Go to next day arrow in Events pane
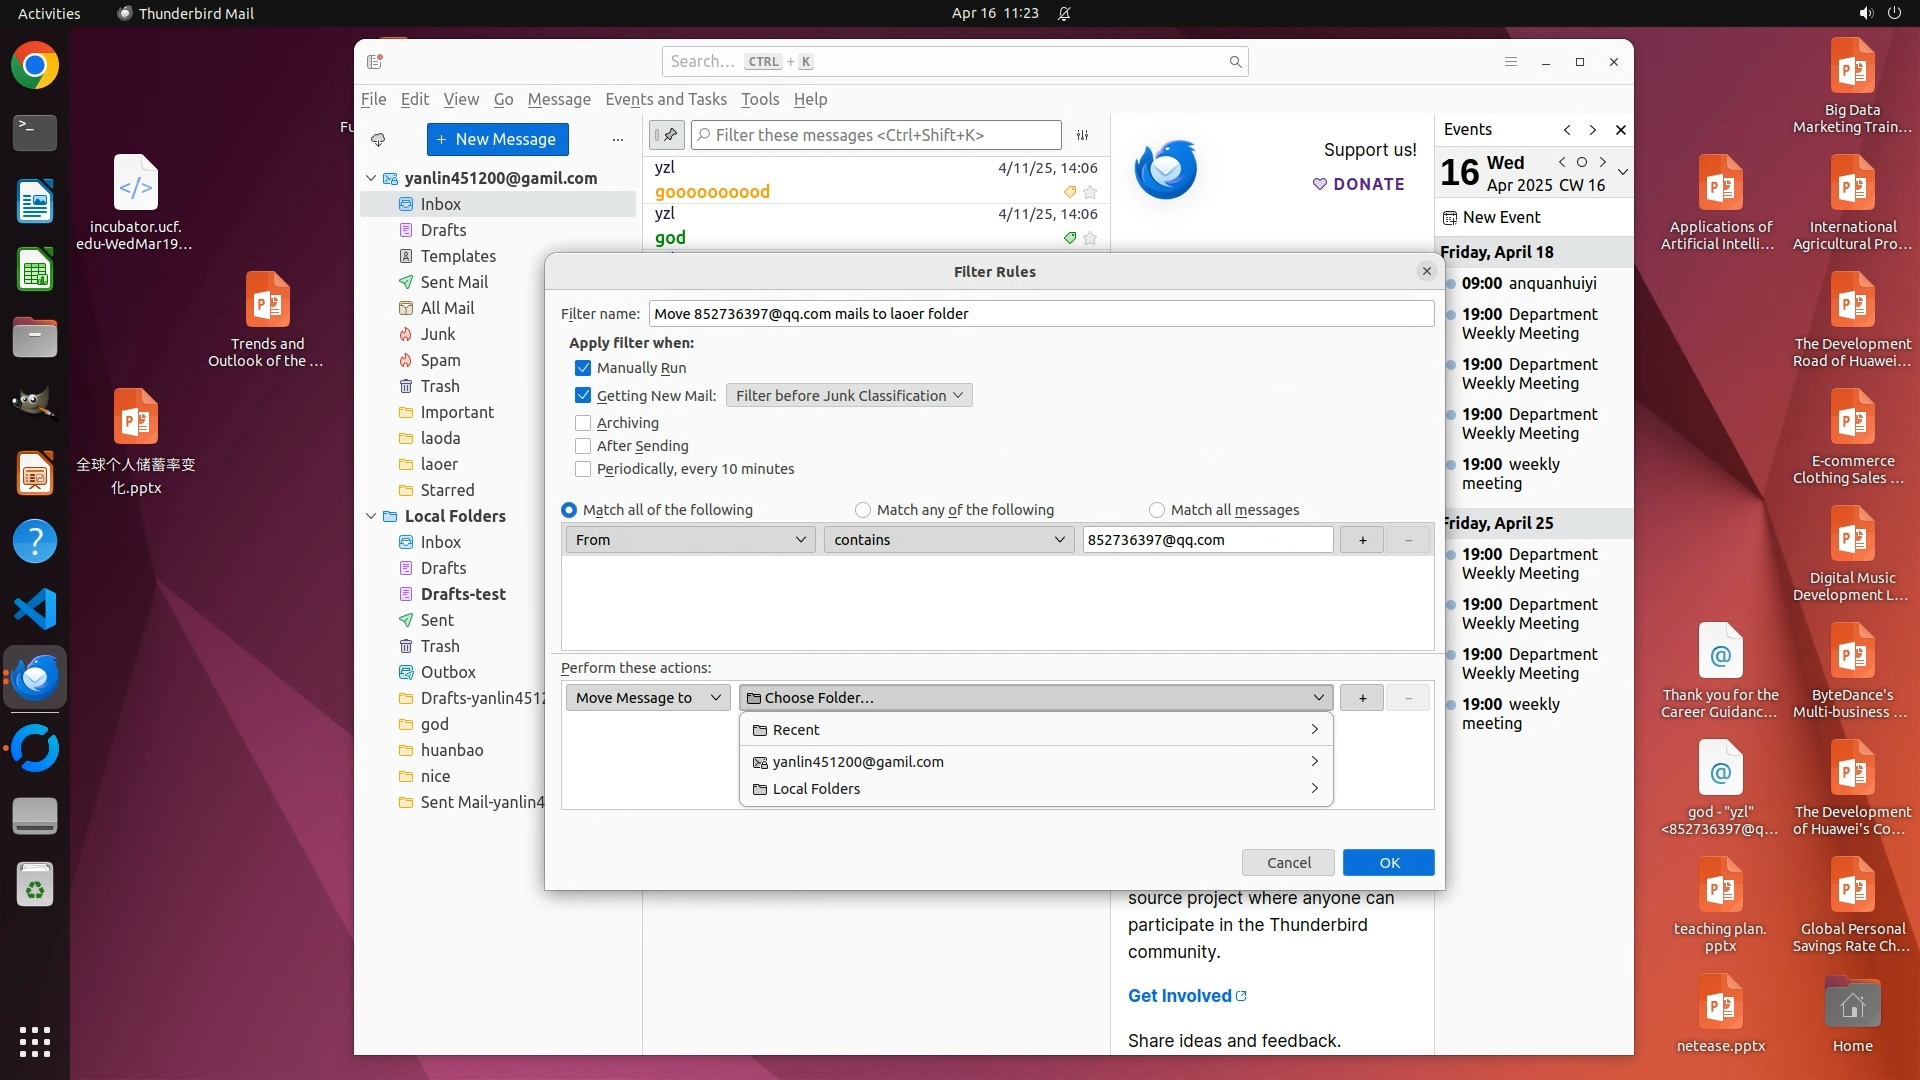1920x1080 pixels. tap(1603, 162)
